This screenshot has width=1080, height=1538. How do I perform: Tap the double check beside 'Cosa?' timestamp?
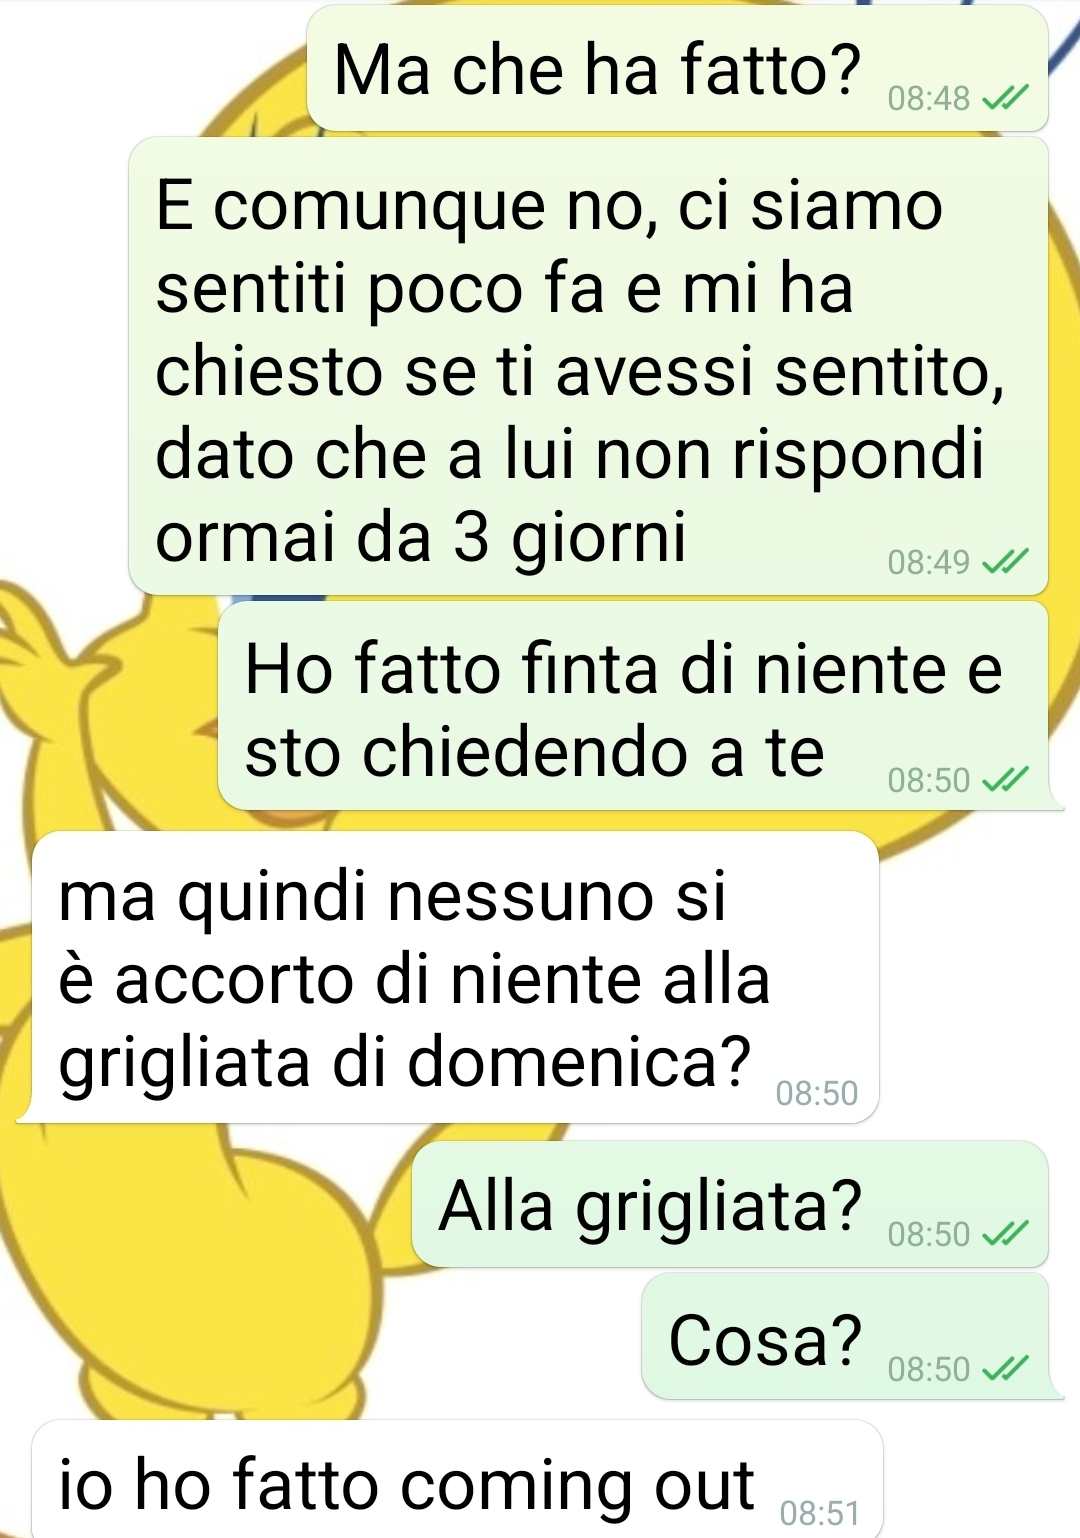click(1005, 1369)
